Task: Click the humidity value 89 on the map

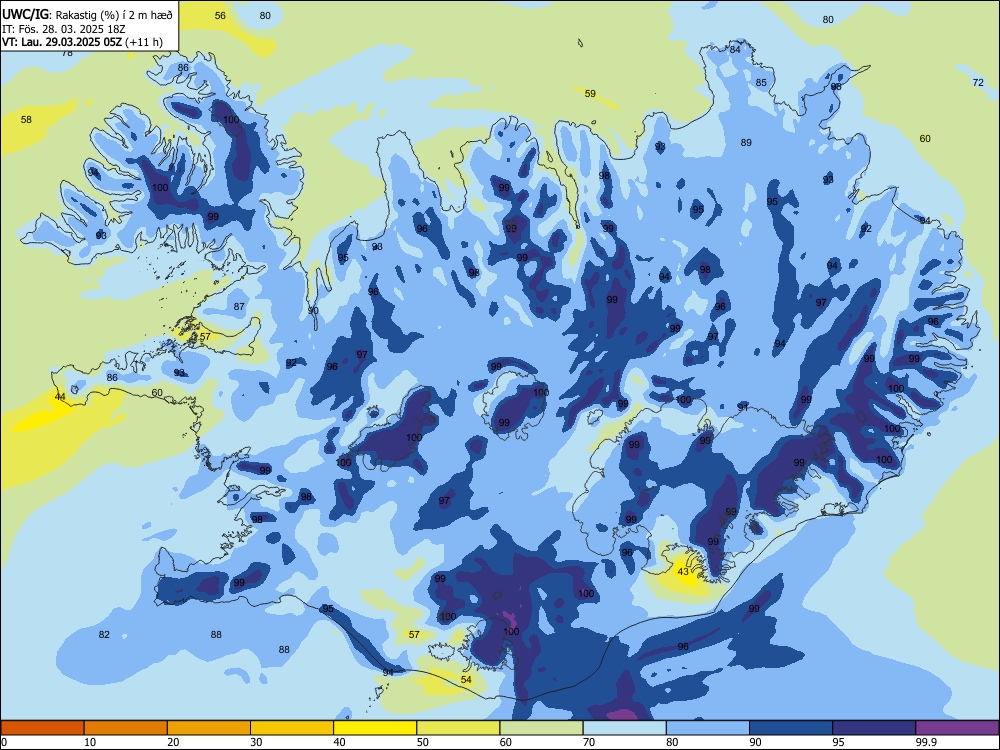Action: tap(746, 143)
